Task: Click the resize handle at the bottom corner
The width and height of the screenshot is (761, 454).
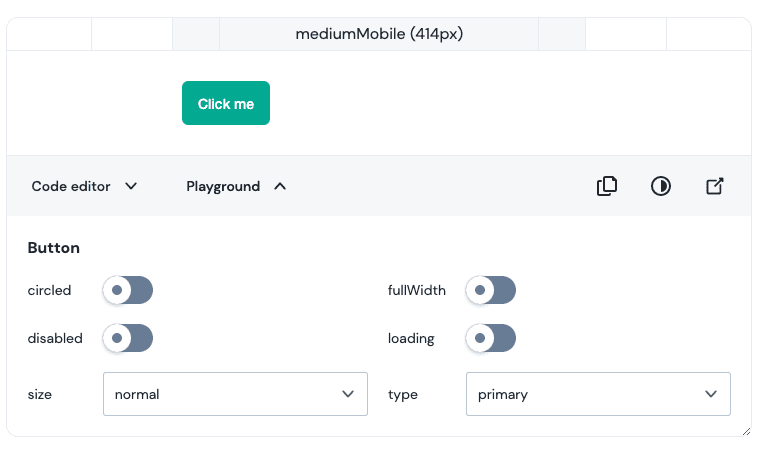Action: [x=746, y=431]
